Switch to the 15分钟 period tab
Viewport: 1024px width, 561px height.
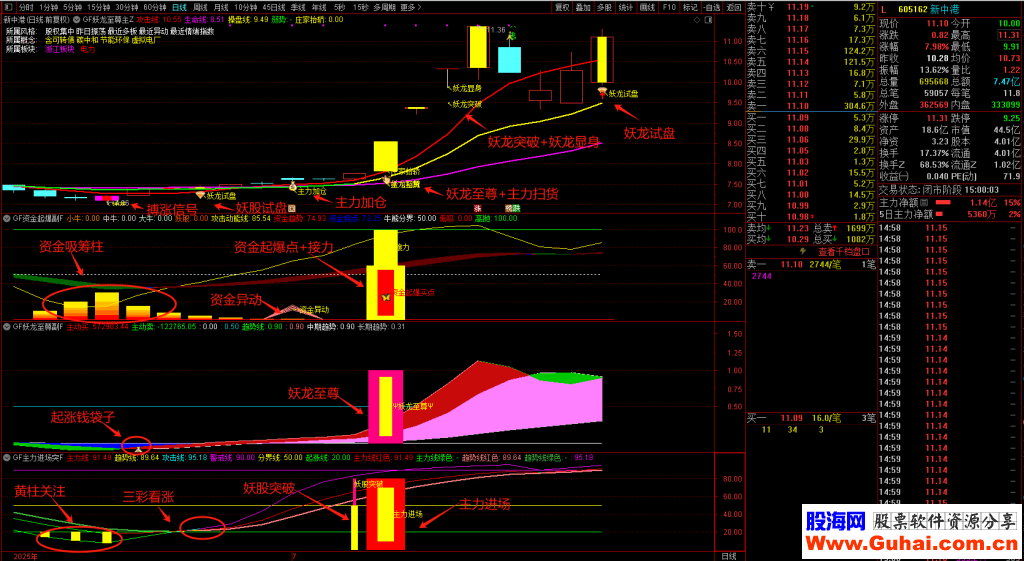coord(99,8)
